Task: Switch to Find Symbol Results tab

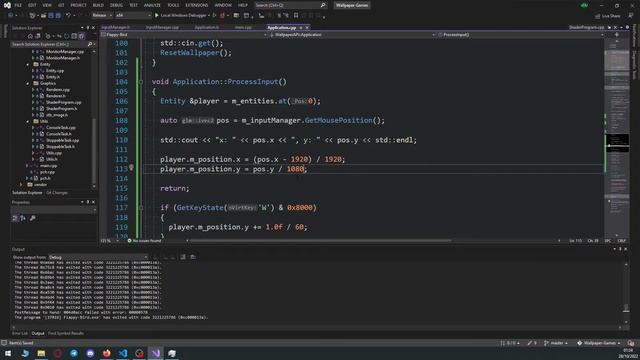Action: (66, 333)
